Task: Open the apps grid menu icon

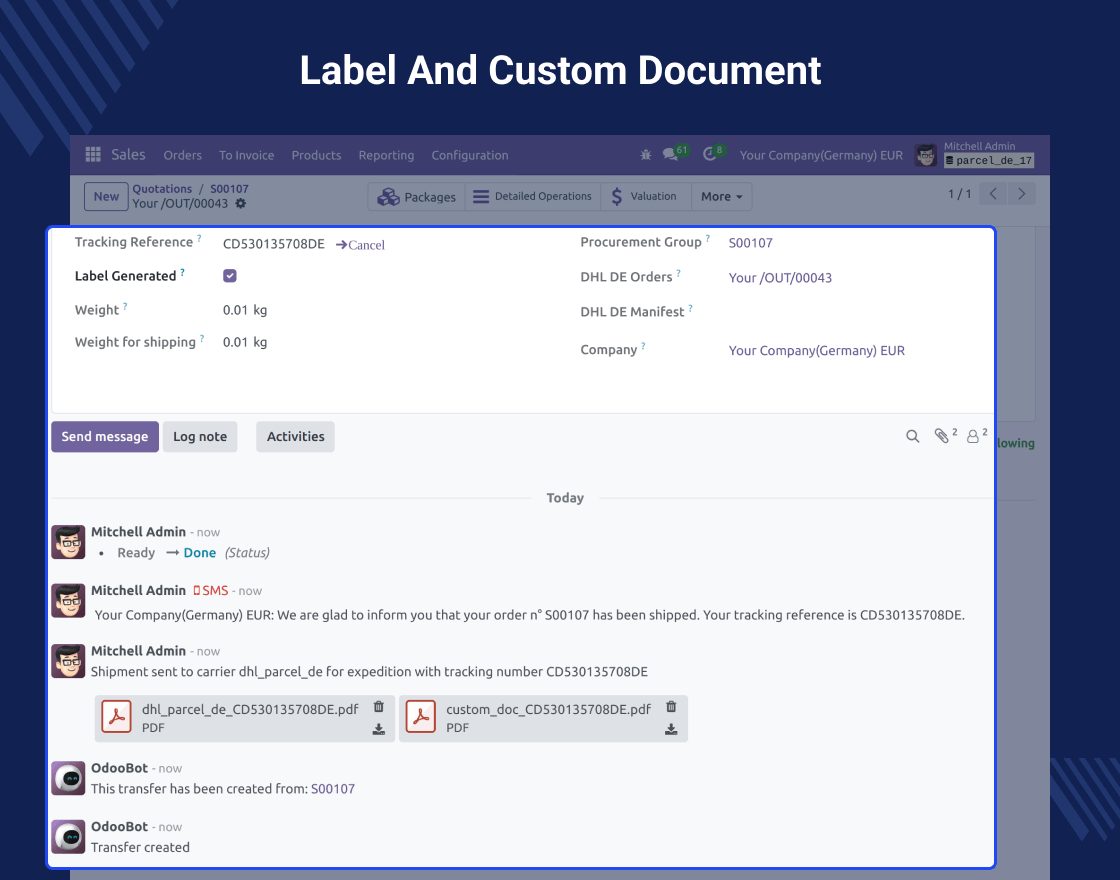Action: click(x=93, y=154)
